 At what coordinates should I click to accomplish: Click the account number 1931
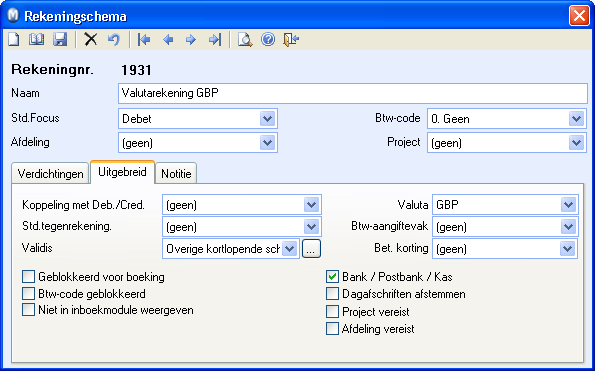pyautogui.click(x=136, y=70)
